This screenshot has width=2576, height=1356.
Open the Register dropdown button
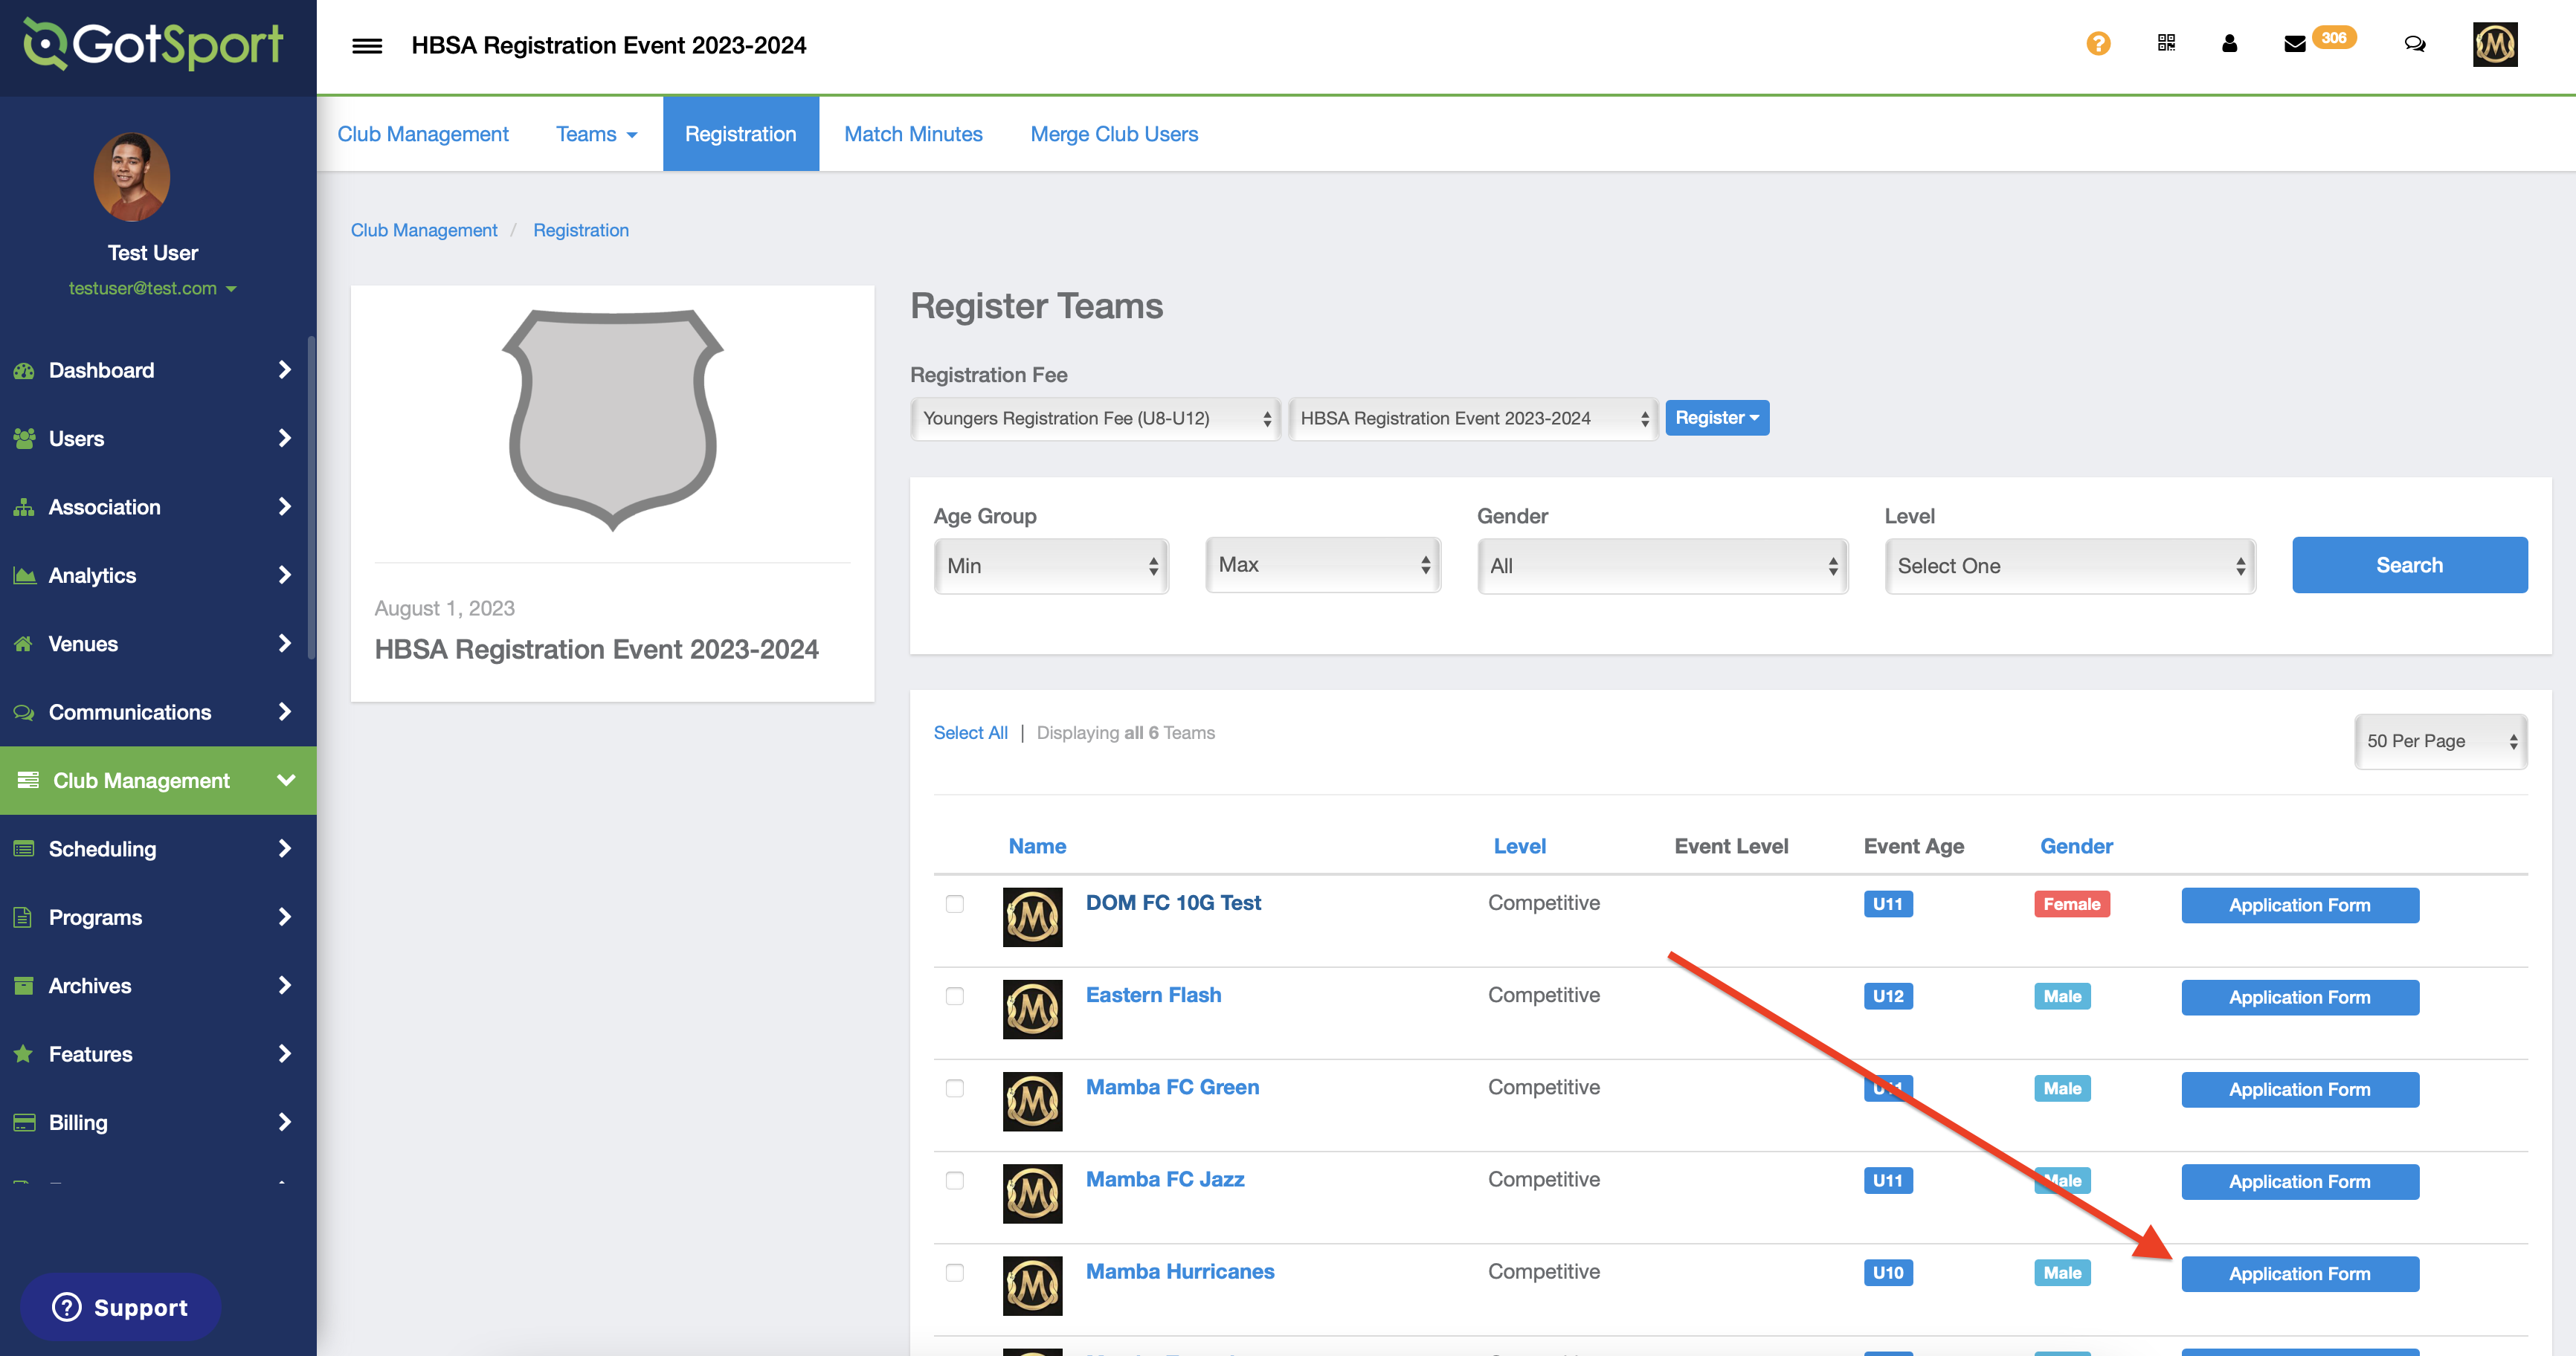pos(1717,418)
